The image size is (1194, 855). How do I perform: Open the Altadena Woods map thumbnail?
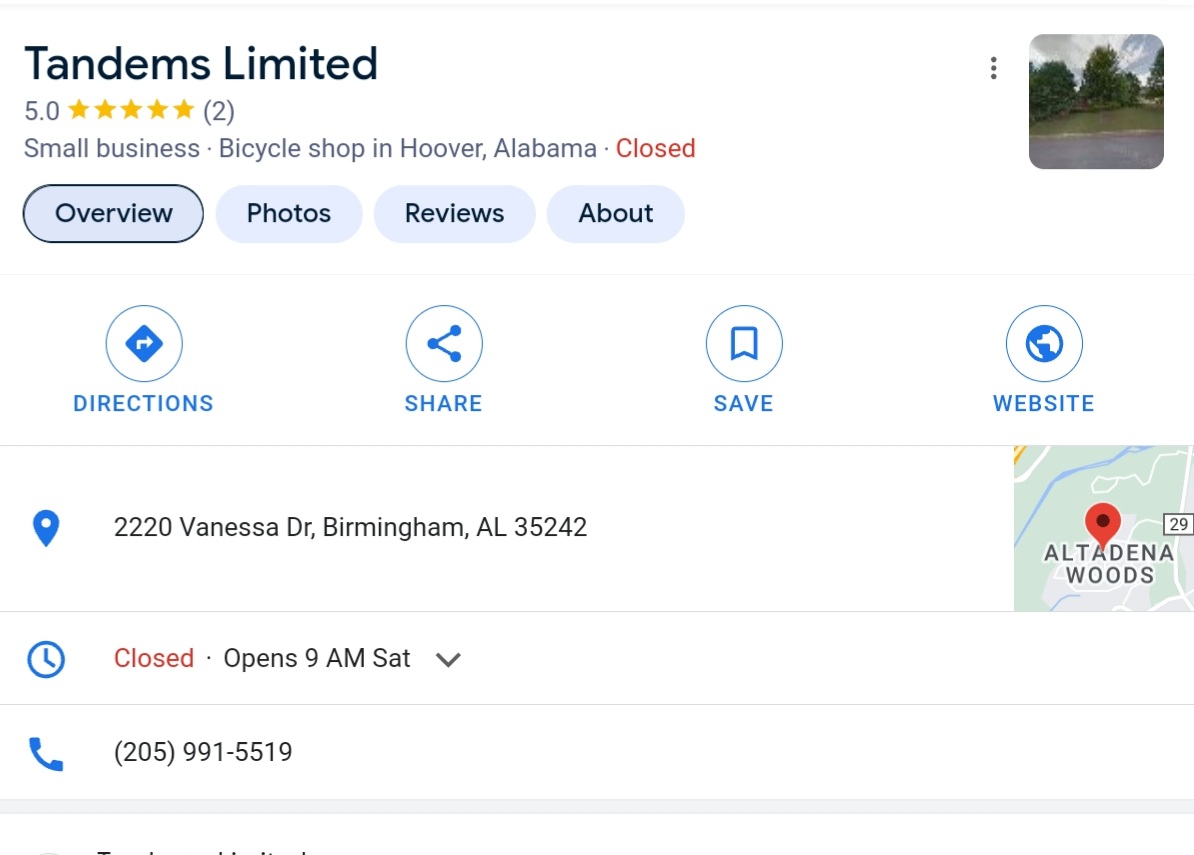(x=1103, y=528)
